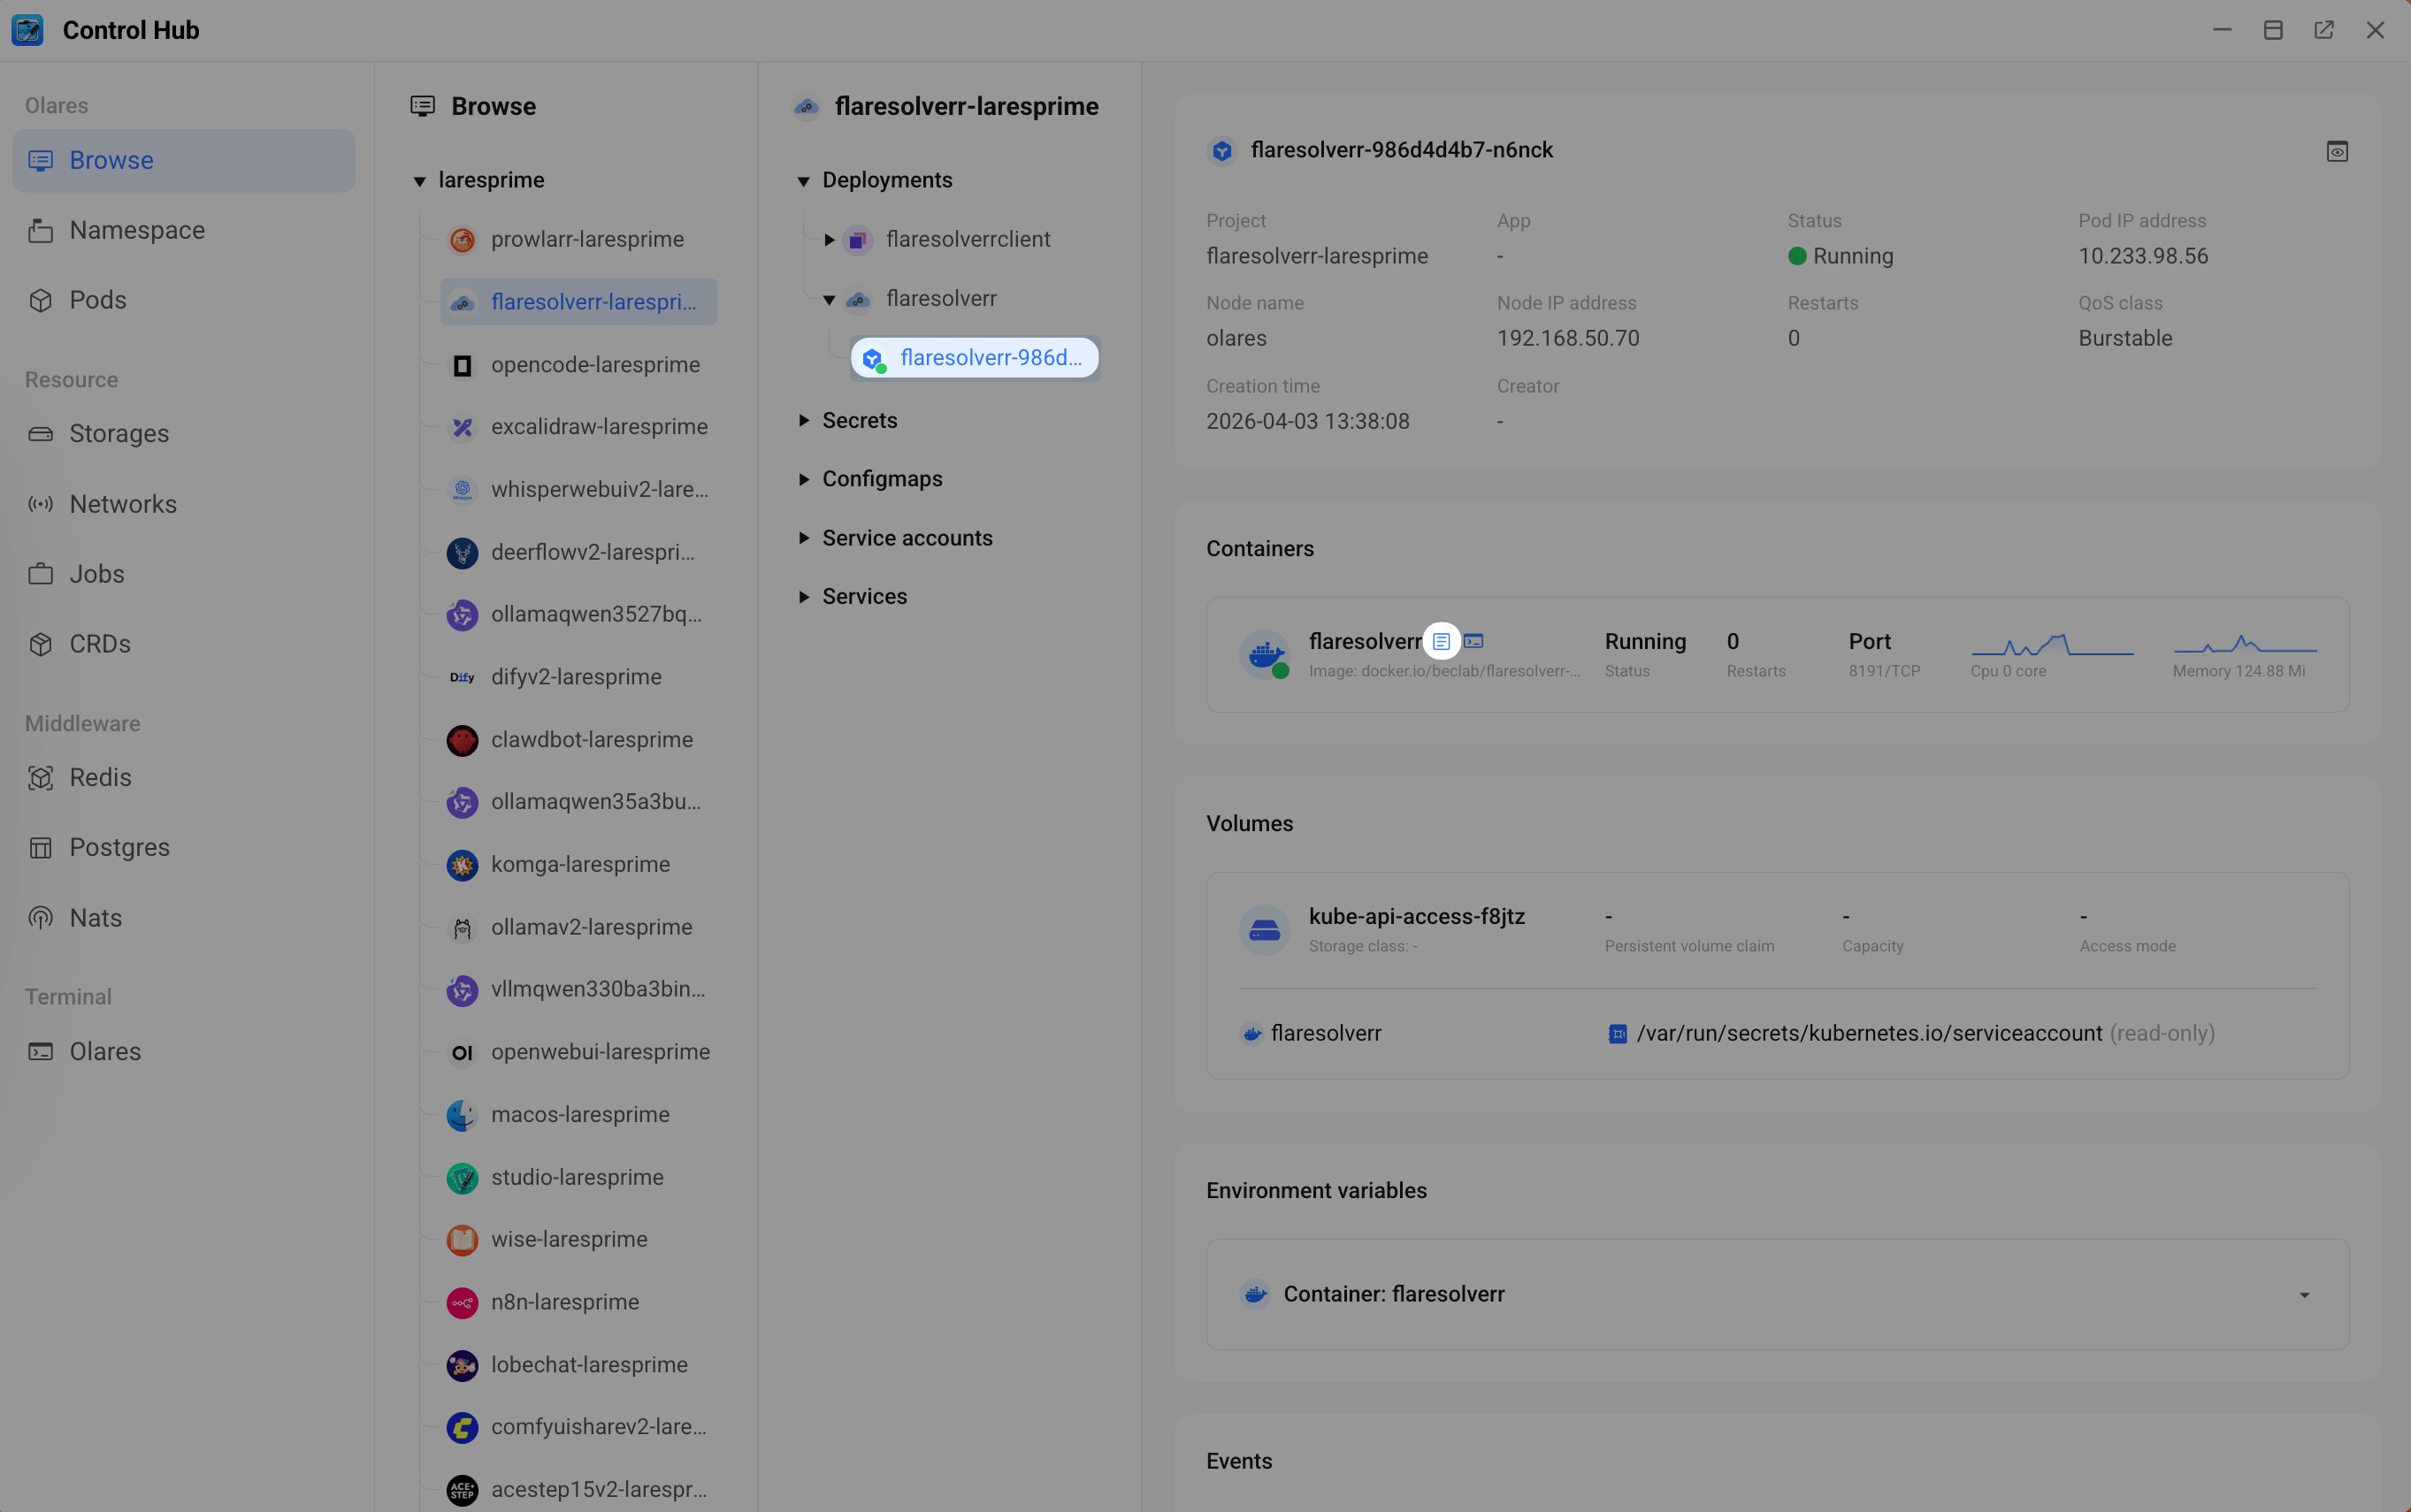Screen dimensions: 2411x1512
Task: Open the Namespace section
Action: (x=135, y=229)
